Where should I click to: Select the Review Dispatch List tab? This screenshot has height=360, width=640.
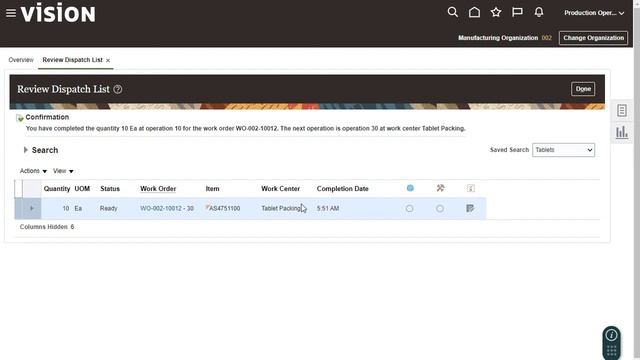point(72,60)
